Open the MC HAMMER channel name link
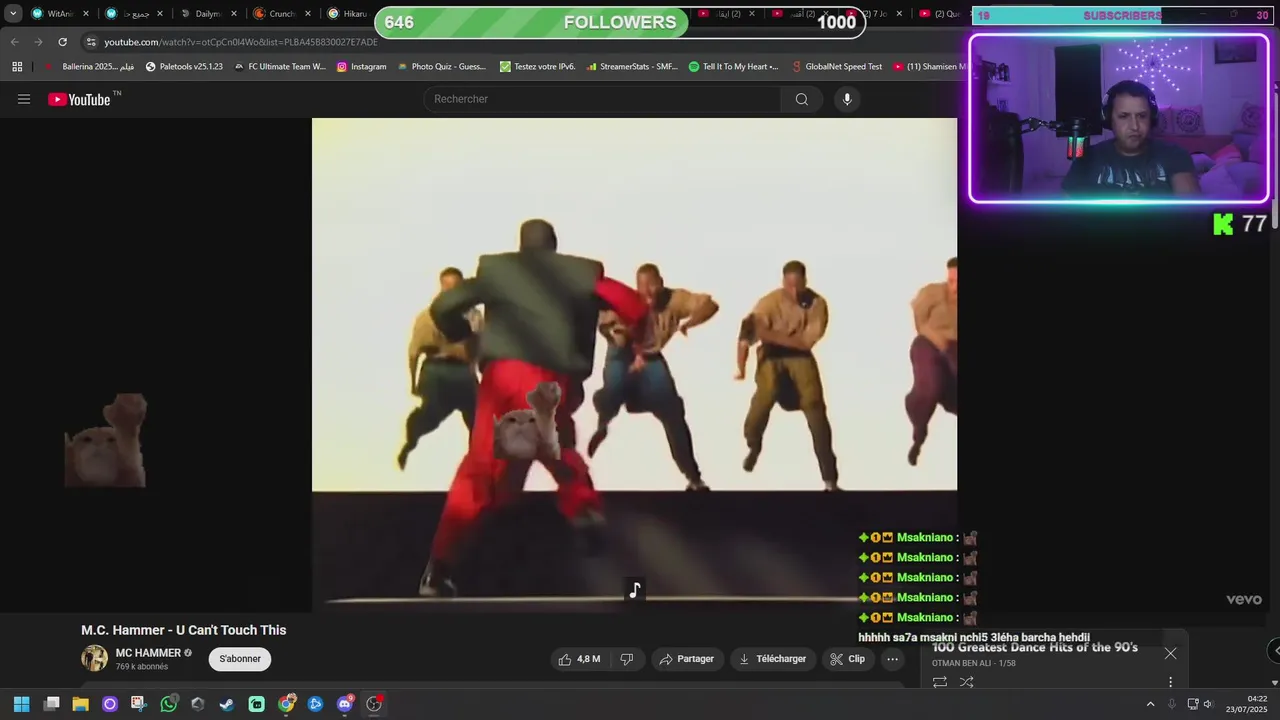The image size is (1280, 720). [x=148, y=653]
